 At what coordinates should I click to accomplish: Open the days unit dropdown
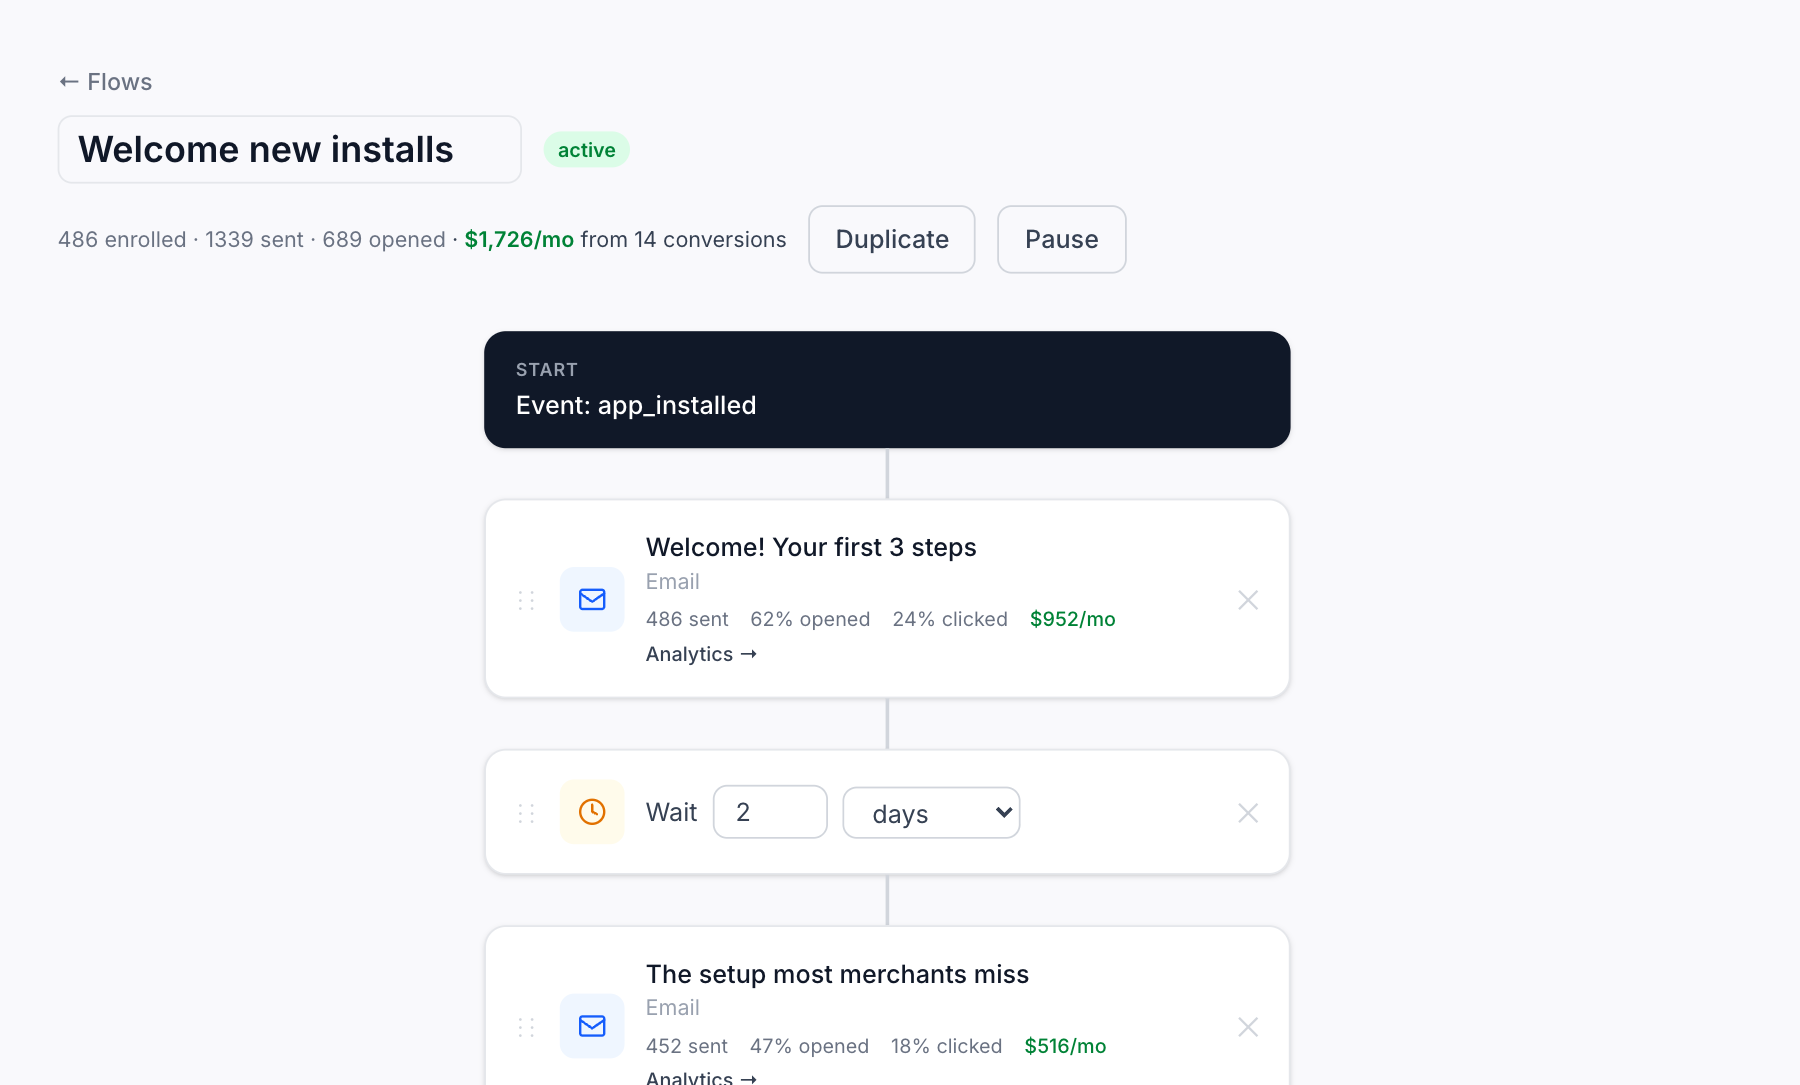(x=931, y=813)
